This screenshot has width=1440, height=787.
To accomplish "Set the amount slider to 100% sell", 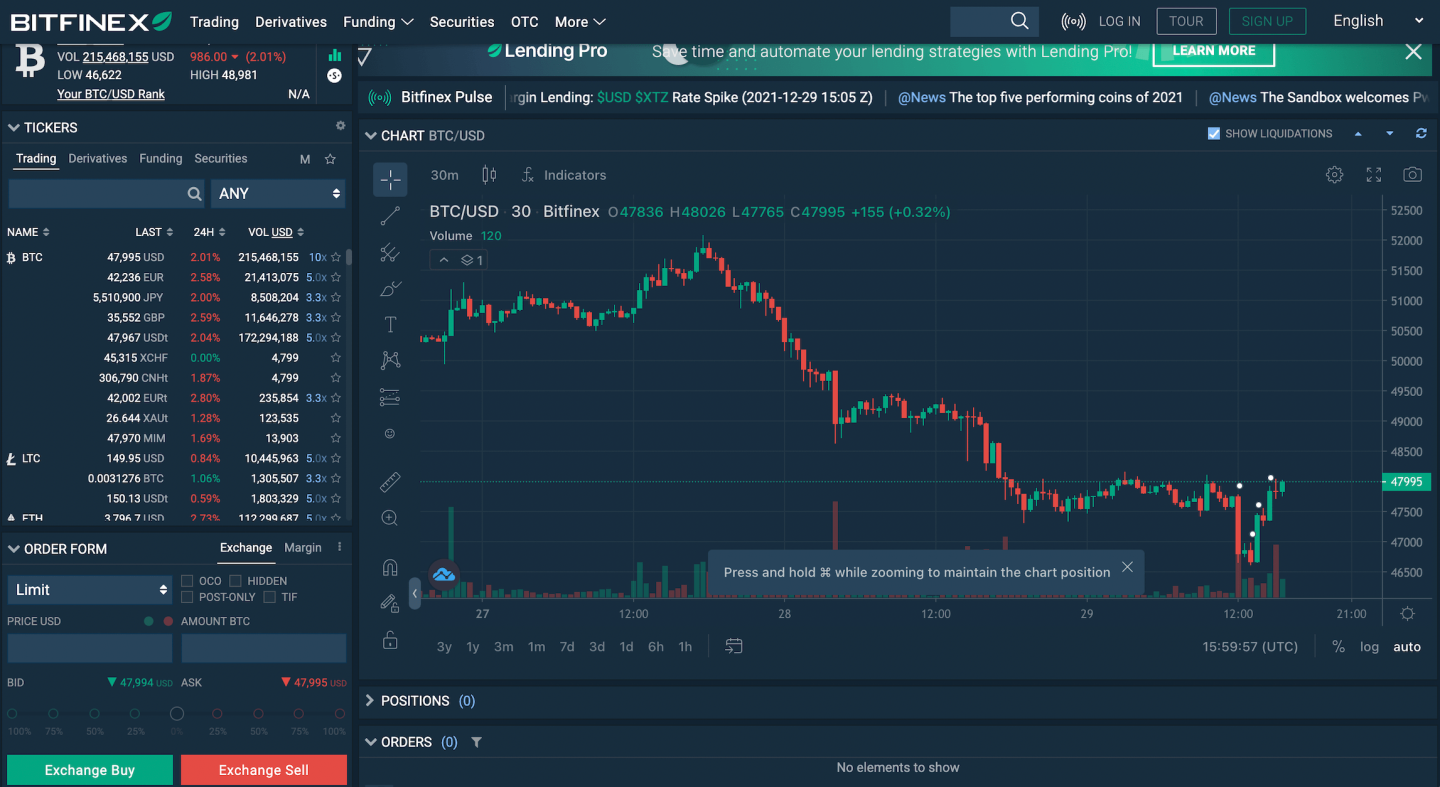I will 341,714.
